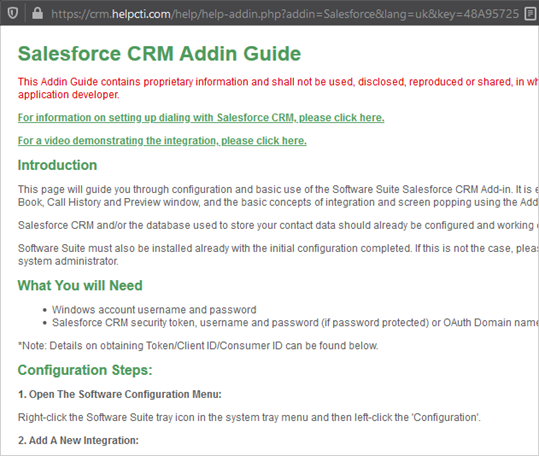Click the shield tracking protection icon
This screenshot has width=539, height=456.
click(x=12, y=13)
